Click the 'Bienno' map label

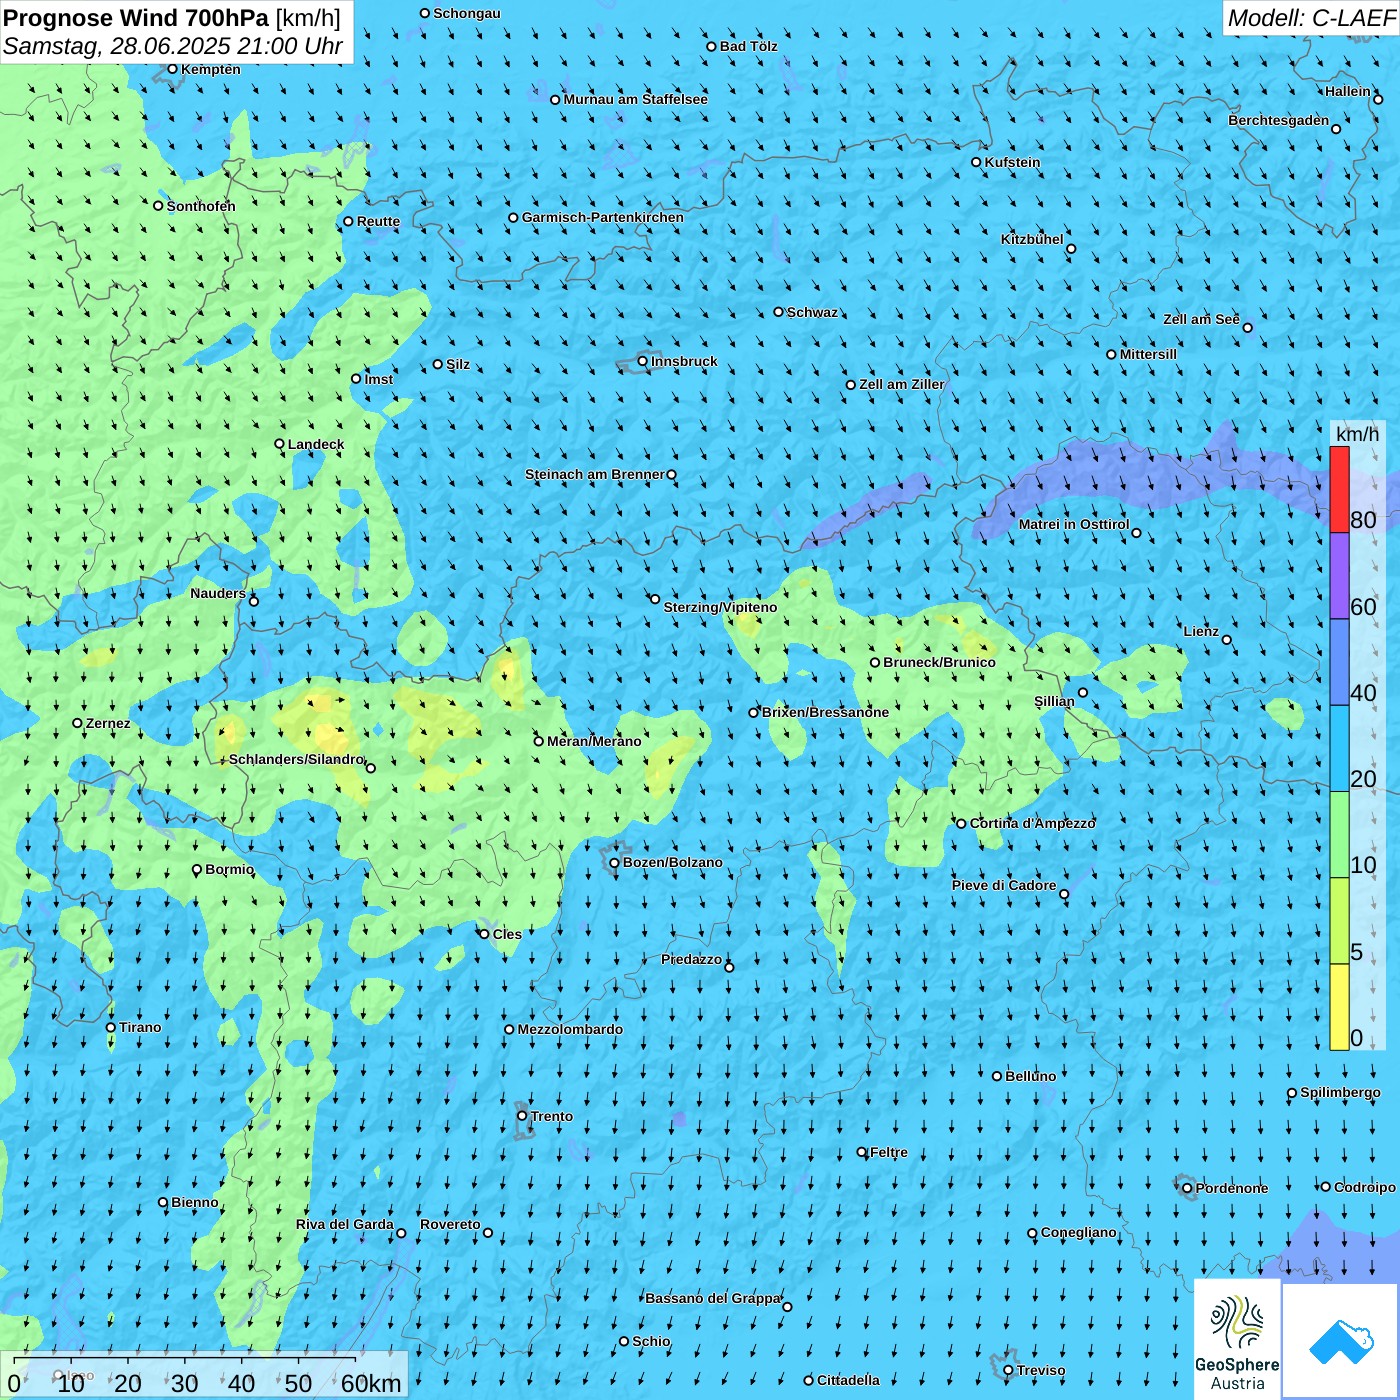click(195, 1202)
